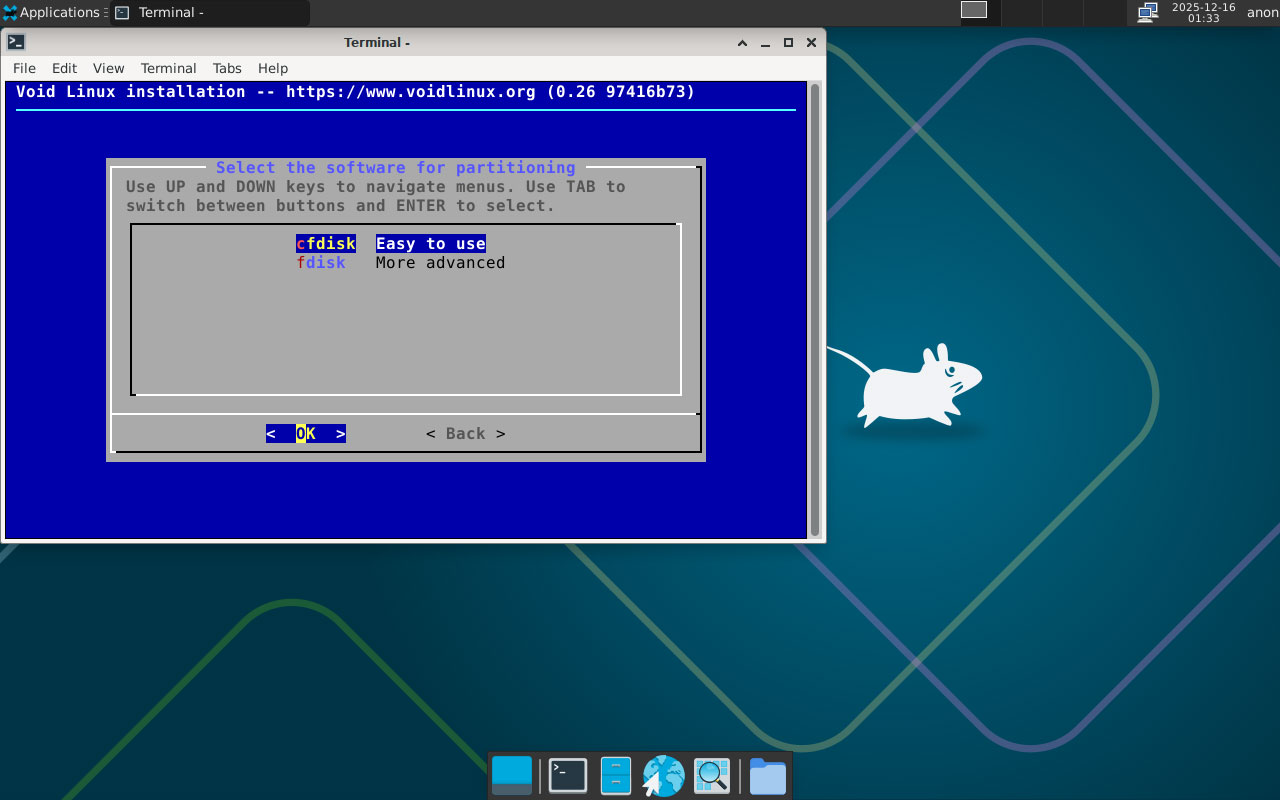1280x800 pixels.
Task: Open the Web Browser globe icon
Action: 663,776
